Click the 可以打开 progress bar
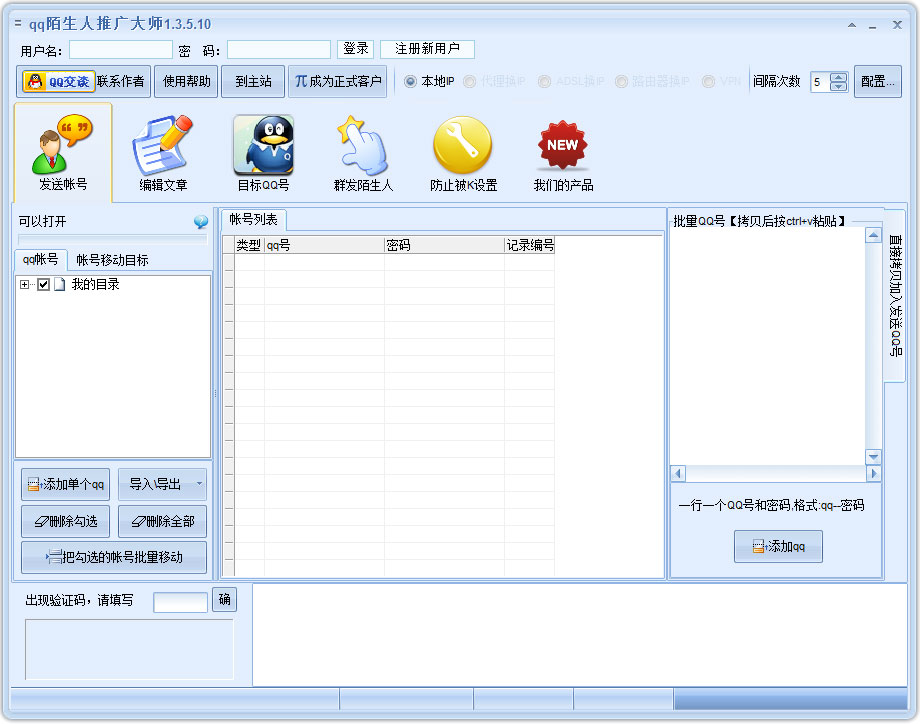The image size is (920, 724). [x=113, y=239]
